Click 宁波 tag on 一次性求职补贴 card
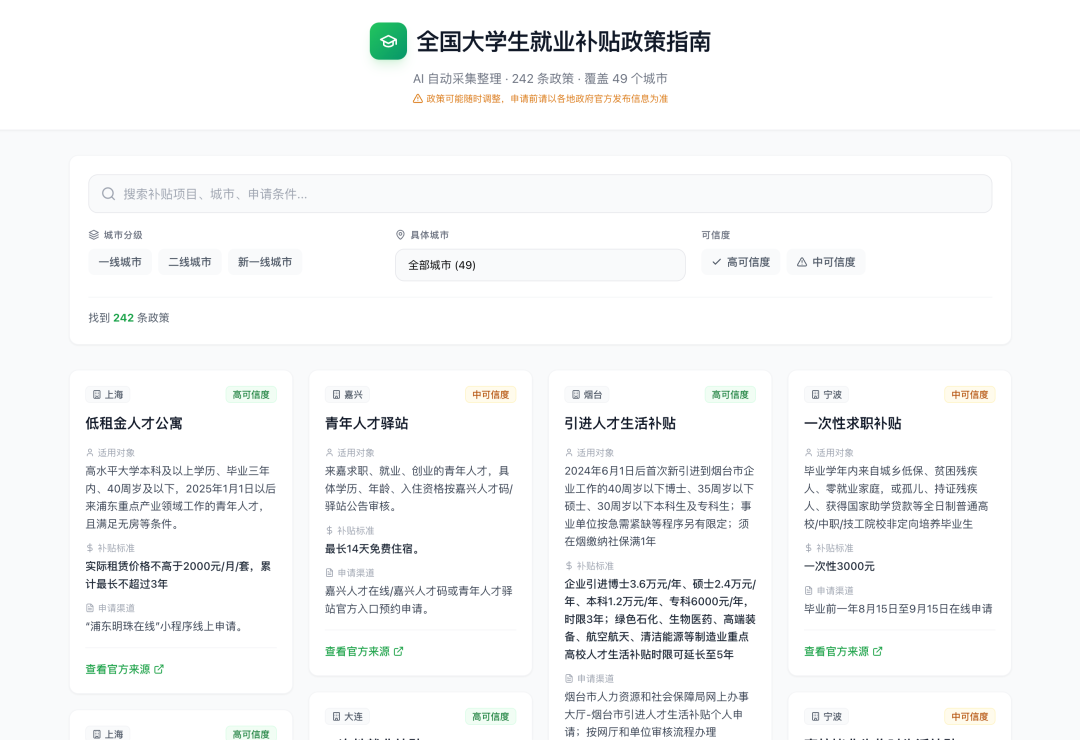 click(x=827, y=395)
